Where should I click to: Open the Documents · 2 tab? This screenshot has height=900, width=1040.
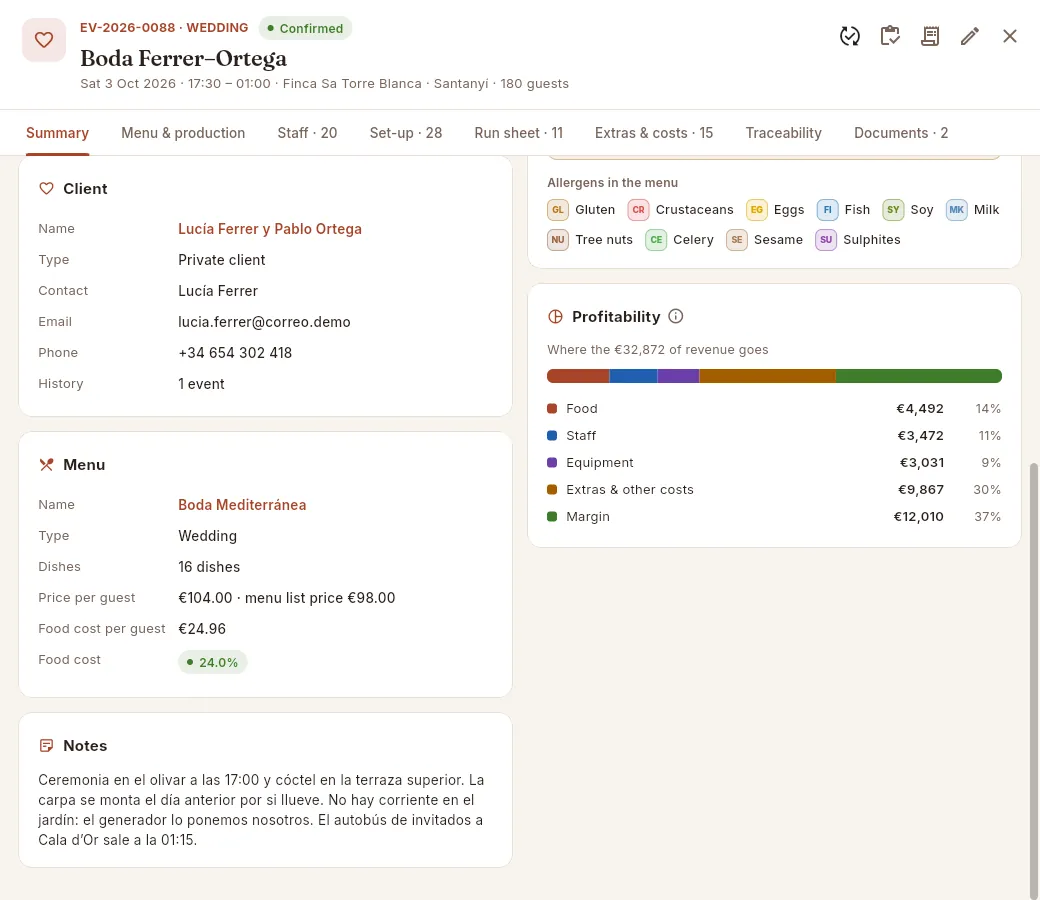pyautogui.click(x=901, y=133)
